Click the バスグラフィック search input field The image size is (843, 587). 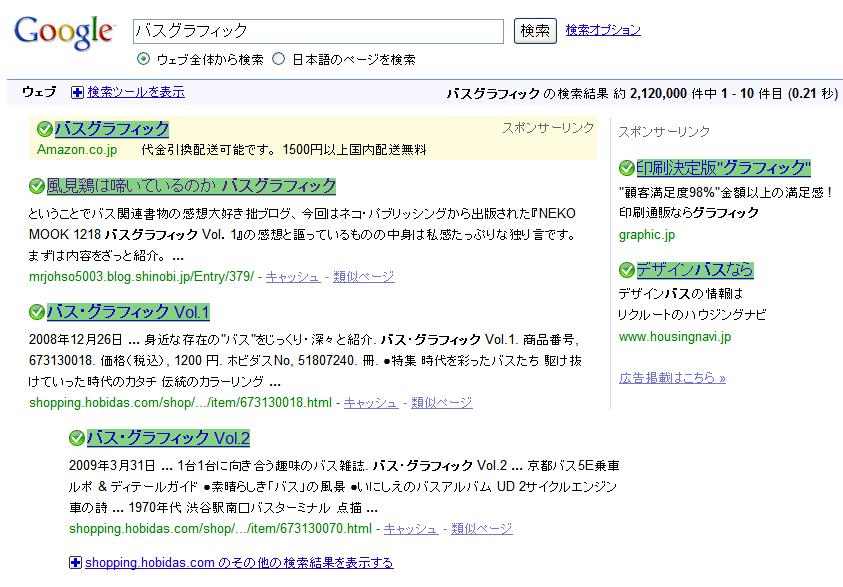click(x=318, y=31)
